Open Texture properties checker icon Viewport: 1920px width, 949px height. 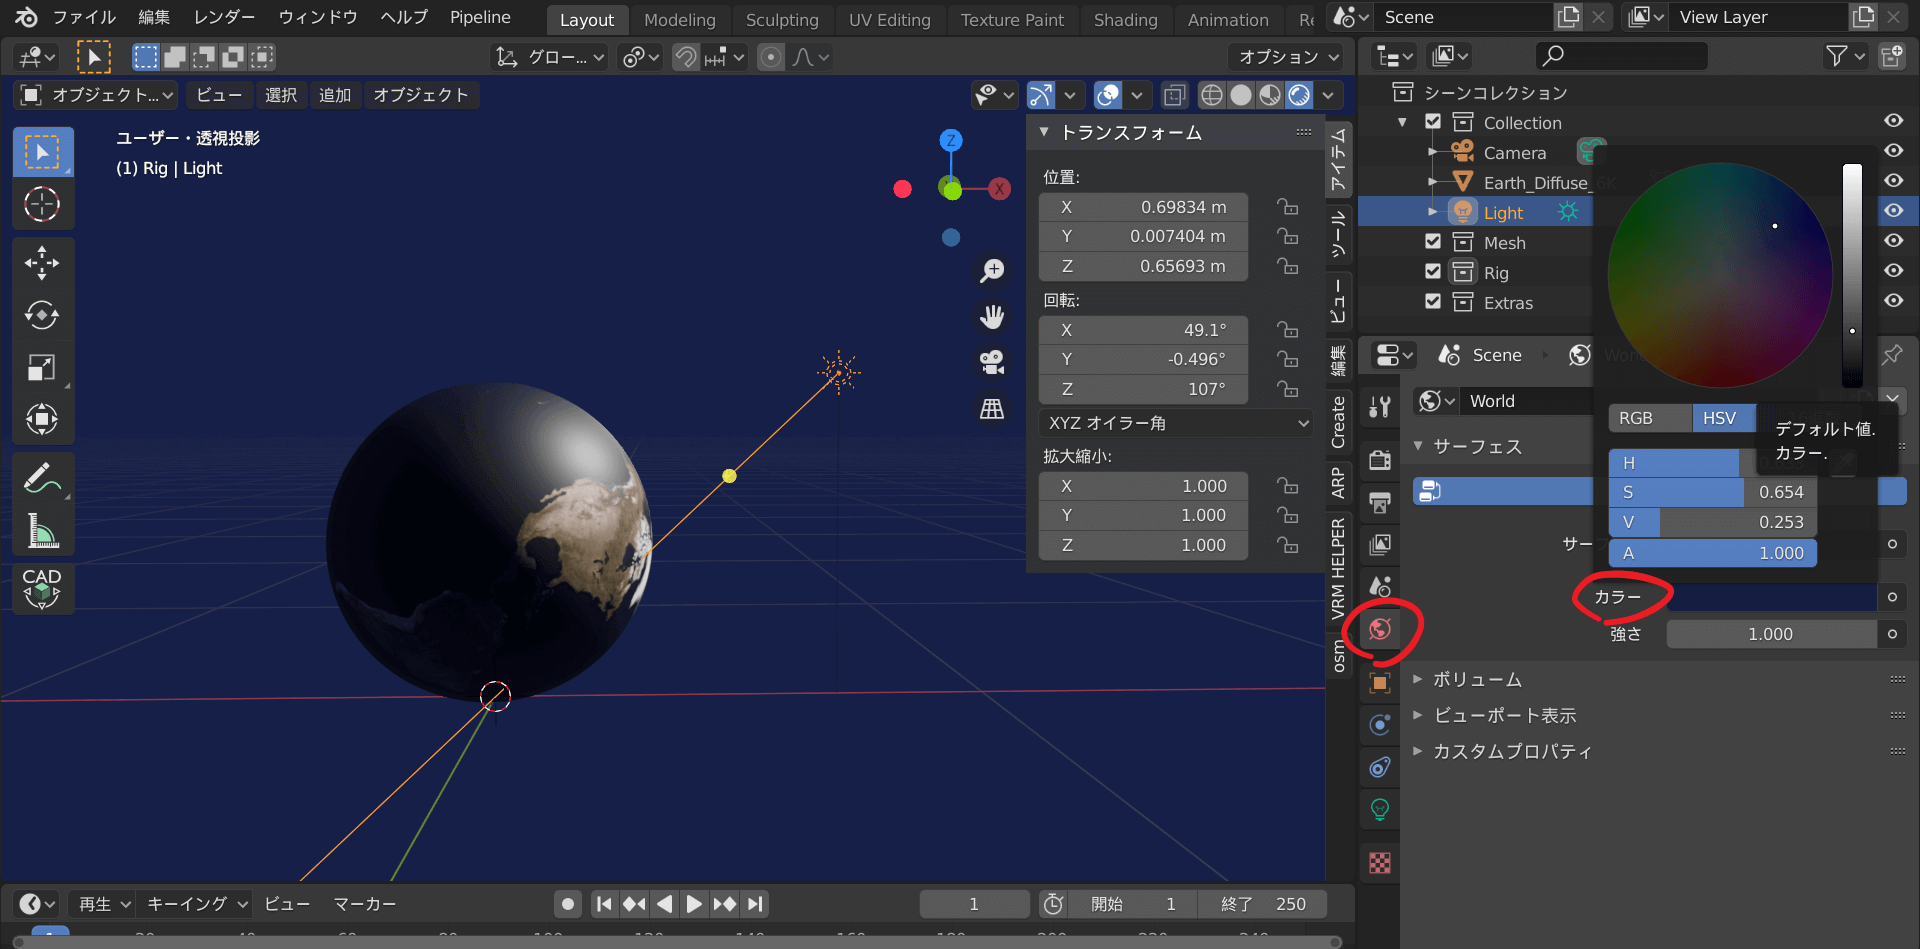[1380, 863]
